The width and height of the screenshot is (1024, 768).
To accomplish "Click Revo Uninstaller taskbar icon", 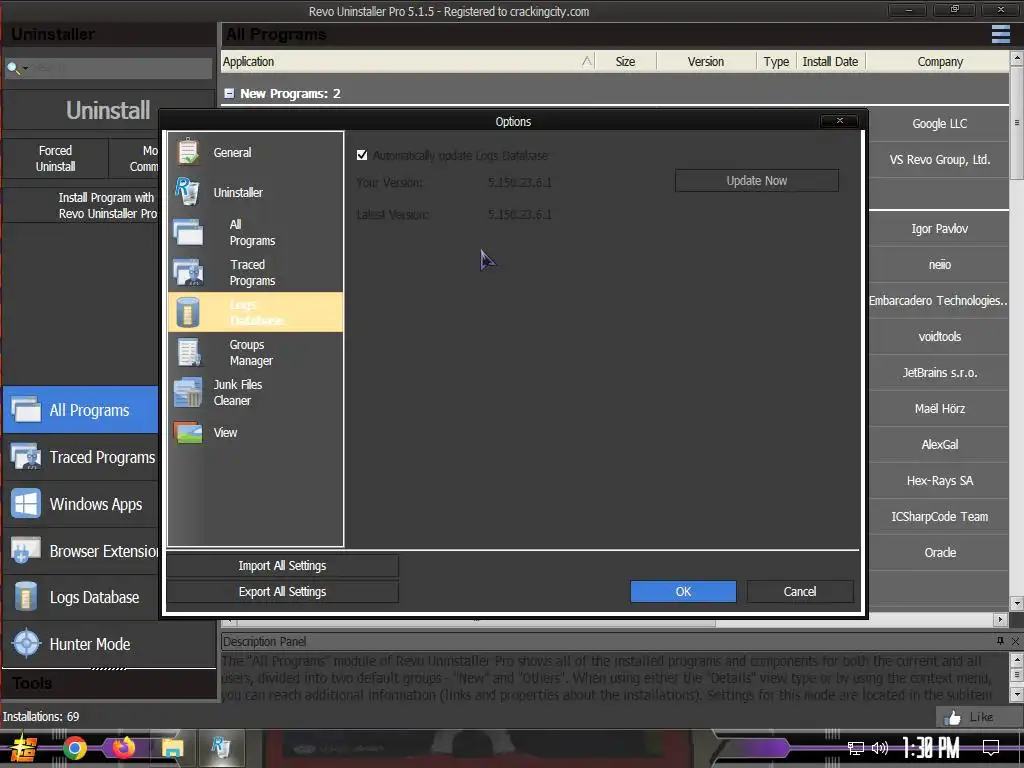I will point(221,747).
